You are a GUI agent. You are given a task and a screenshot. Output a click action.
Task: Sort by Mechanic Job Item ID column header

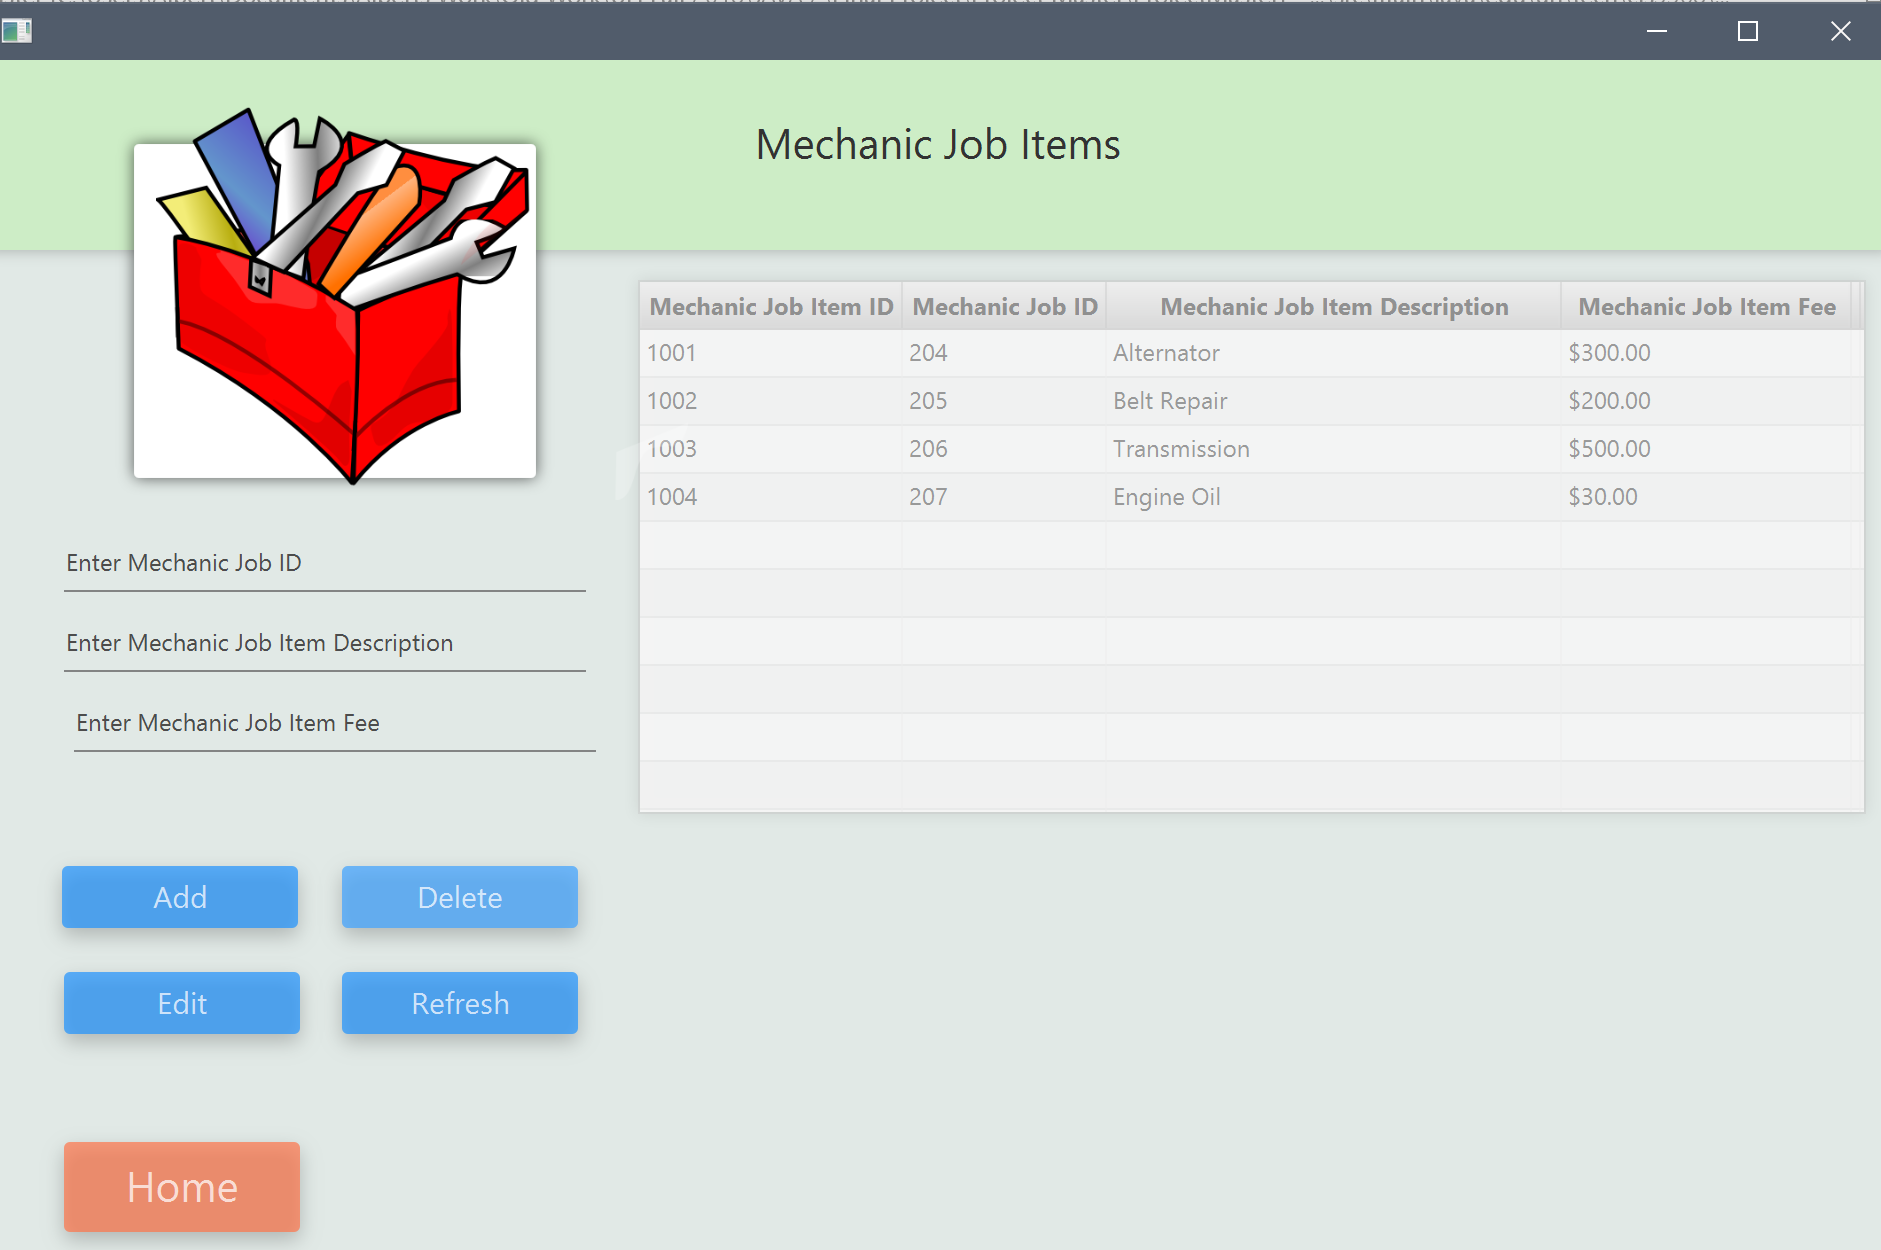771,307
